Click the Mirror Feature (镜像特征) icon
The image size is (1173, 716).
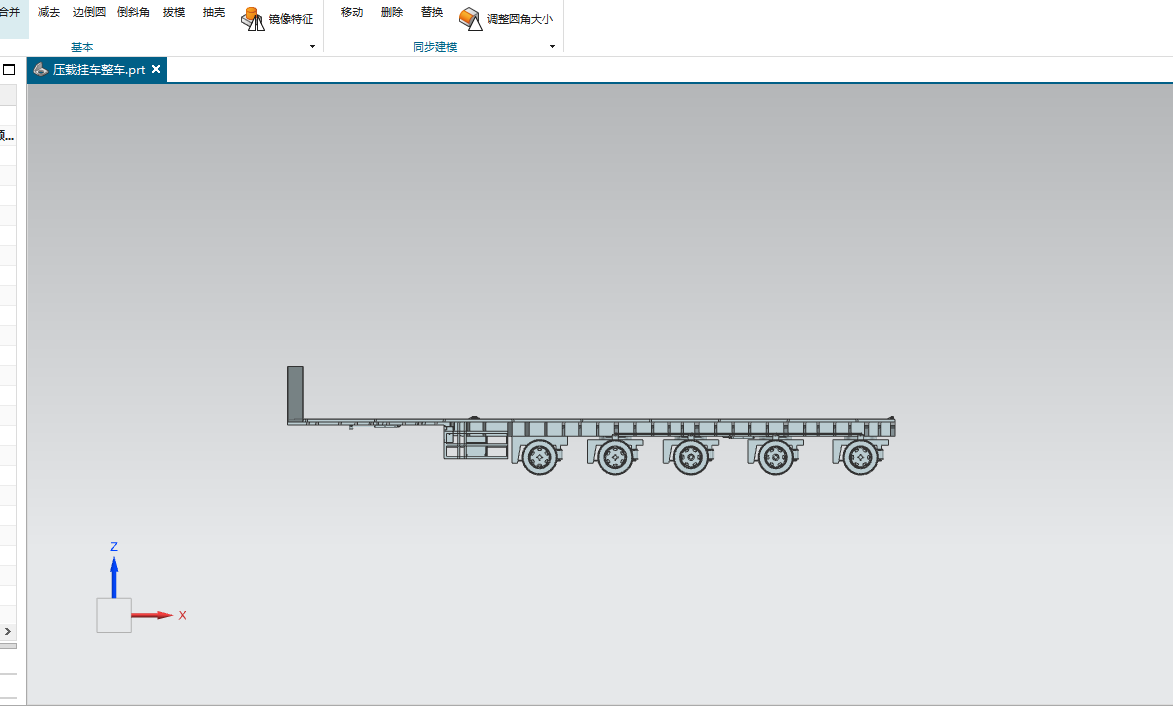point(253,19)
